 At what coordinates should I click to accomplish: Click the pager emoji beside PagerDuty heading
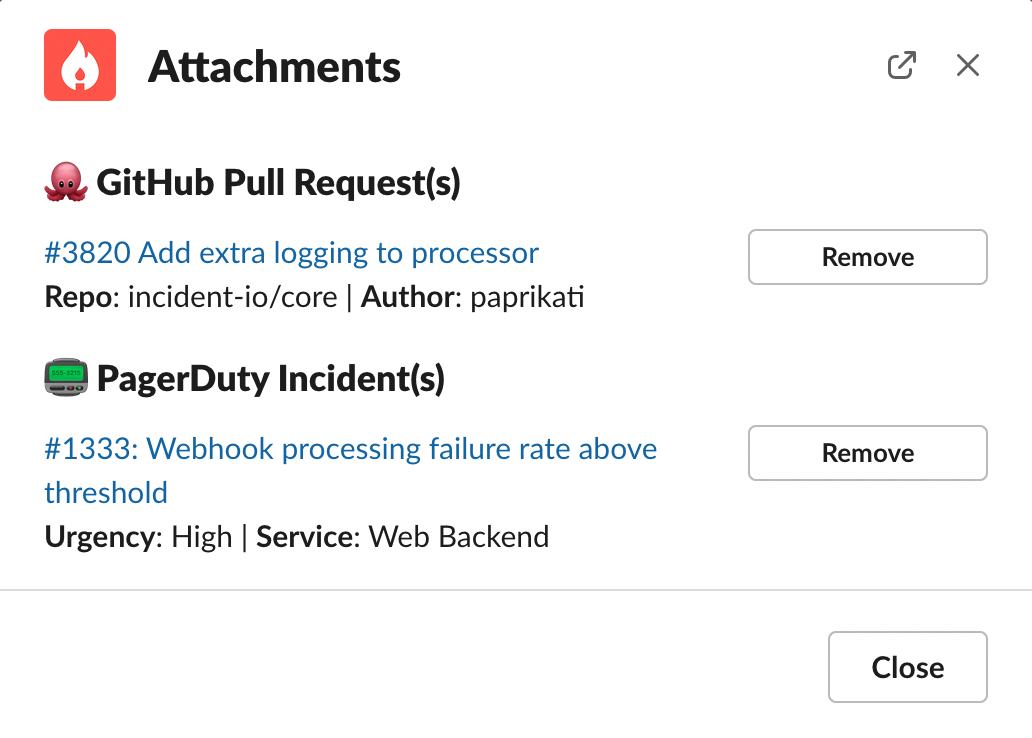pos(66,377)
